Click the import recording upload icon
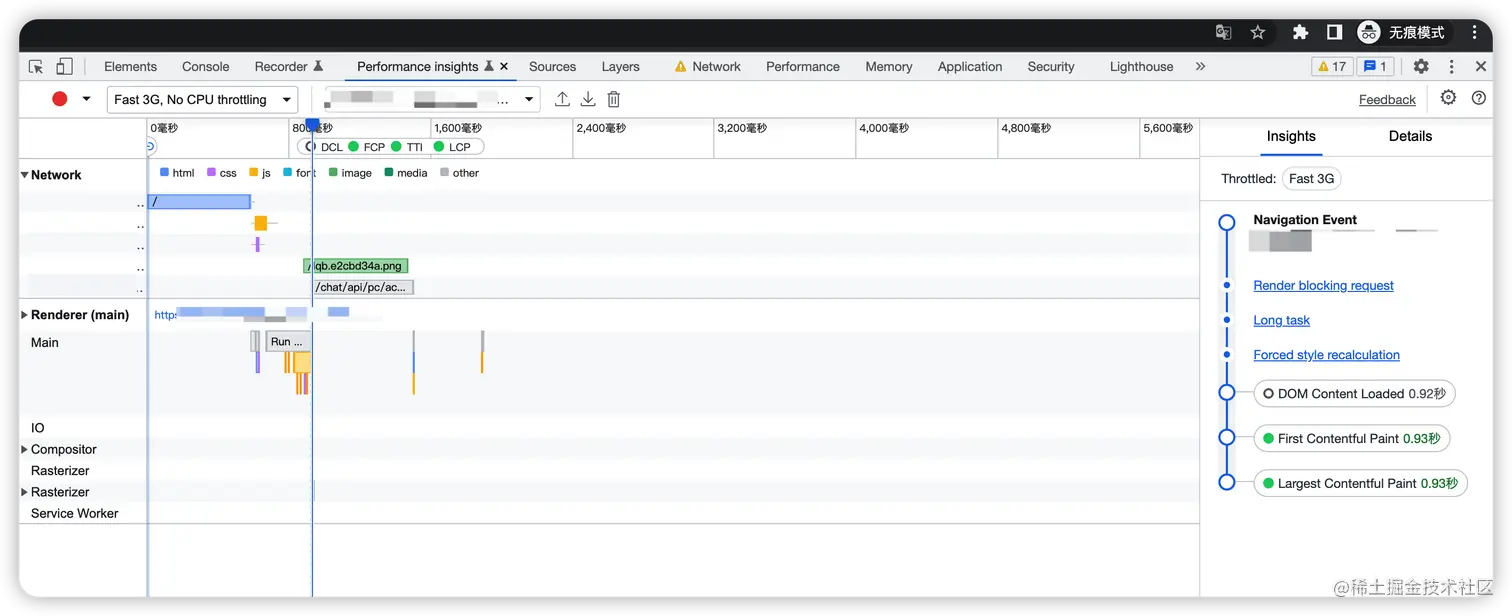Screen dimensions: 1512x616 562,99
